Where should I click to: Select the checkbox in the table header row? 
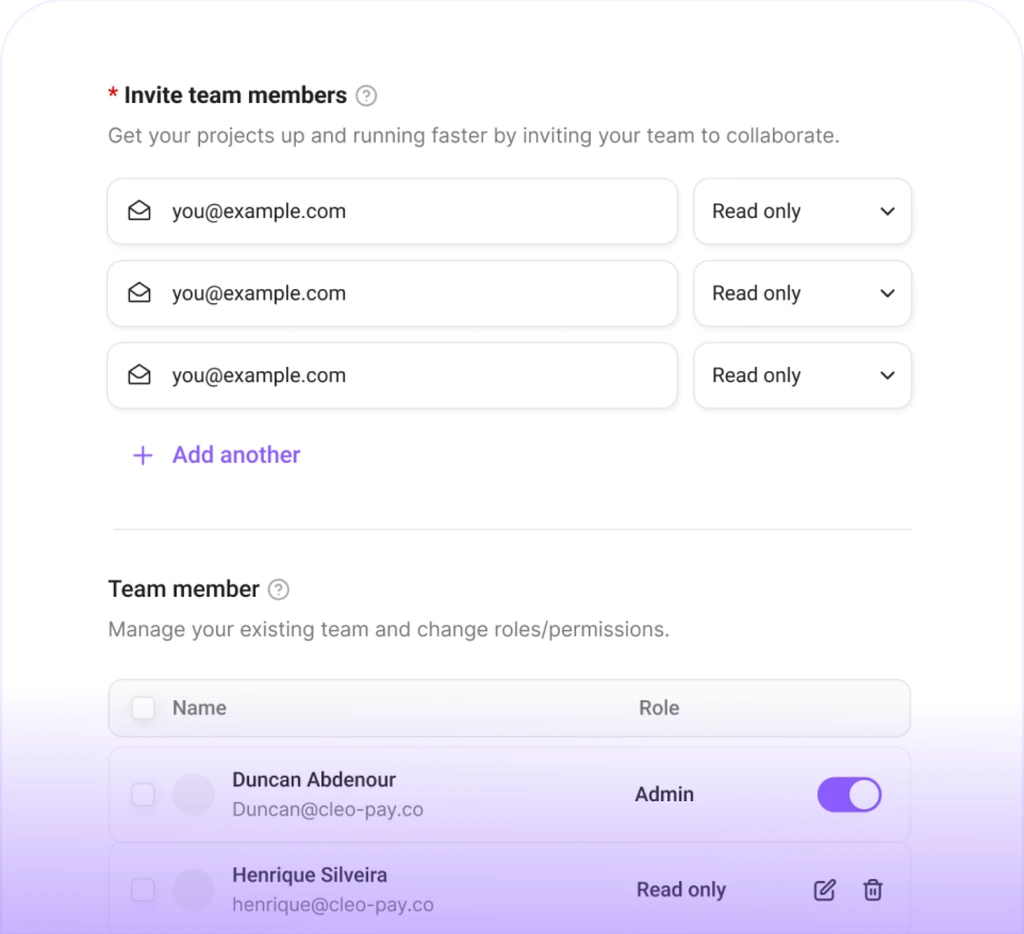(143, 707)
